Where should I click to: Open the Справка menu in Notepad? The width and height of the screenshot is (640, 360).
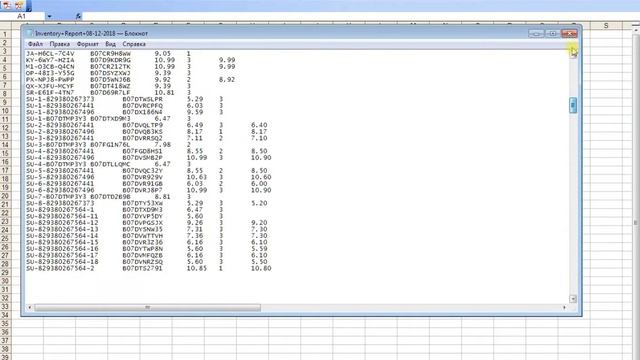(x=134, y=44)
